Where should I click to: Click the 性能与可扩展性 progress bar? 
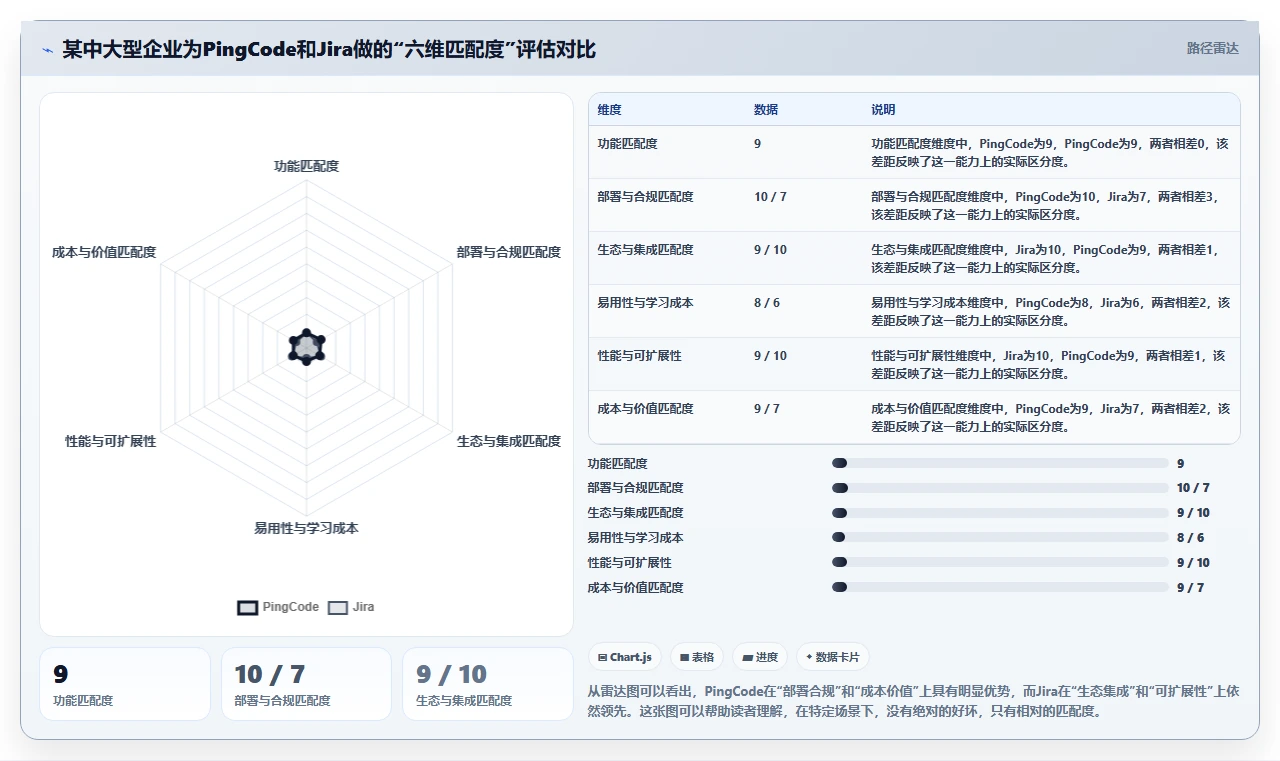pos(1000,563)
